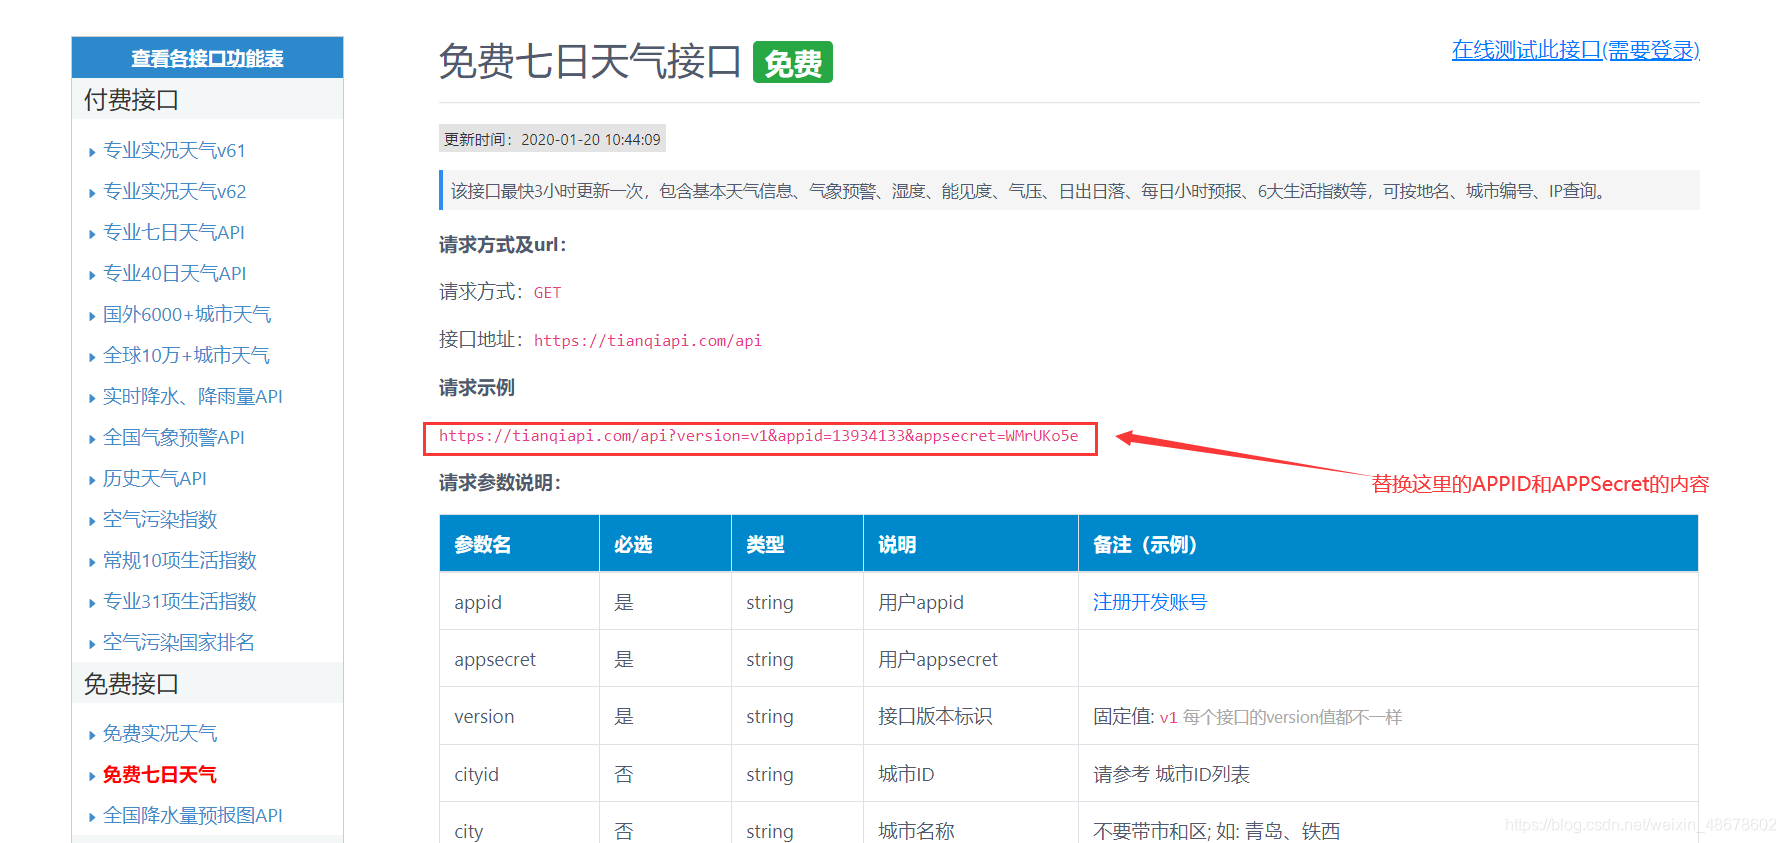The image size is (1786, 843).
Task: Click the red GET request method text
Action: 547,293
